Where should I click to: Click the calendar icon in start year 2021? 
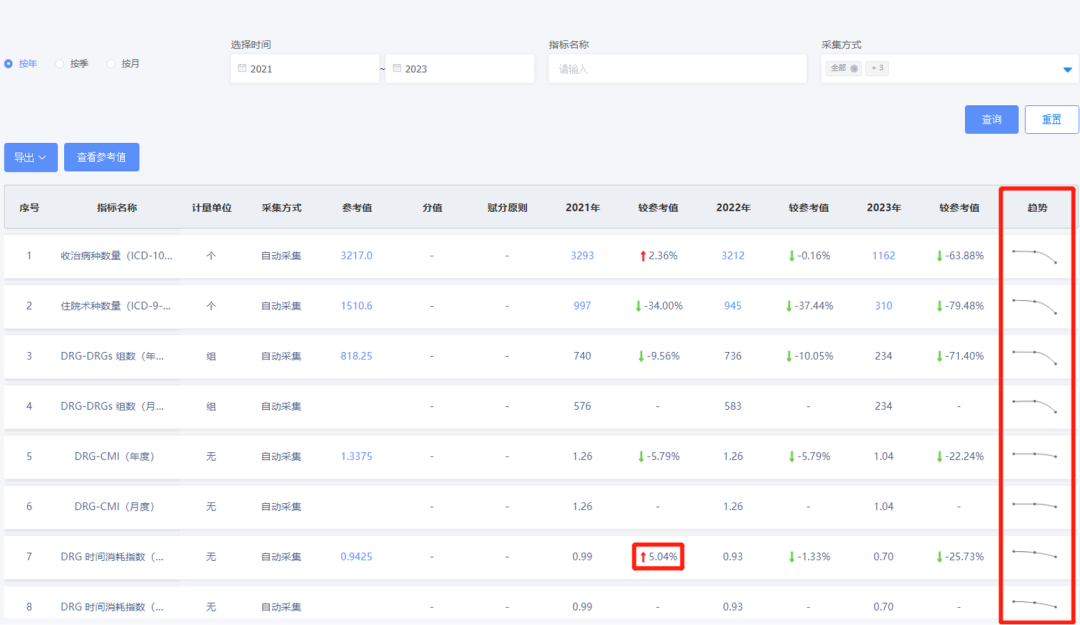(x=242, y=69)
